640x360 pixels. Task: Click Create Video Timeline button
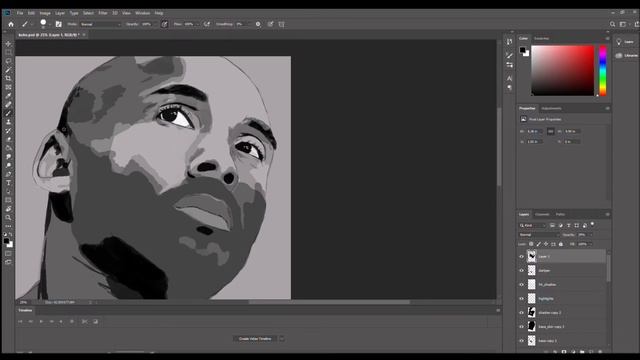tap(255, 339)
